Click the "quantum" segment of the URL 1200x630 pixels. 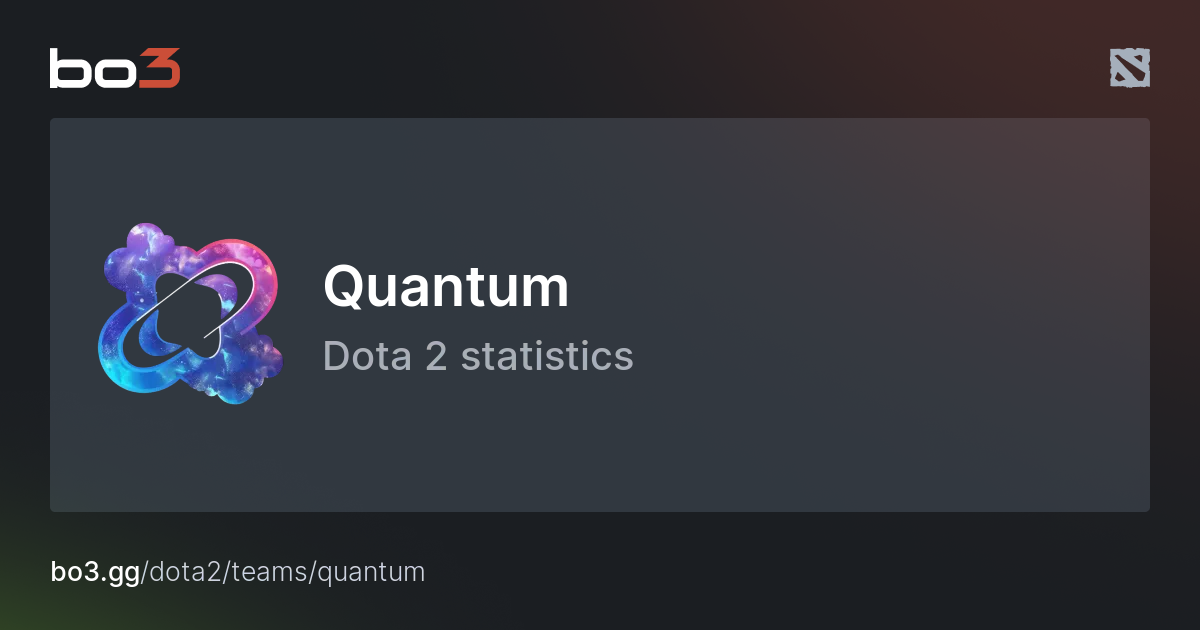[x=371, y=572]
